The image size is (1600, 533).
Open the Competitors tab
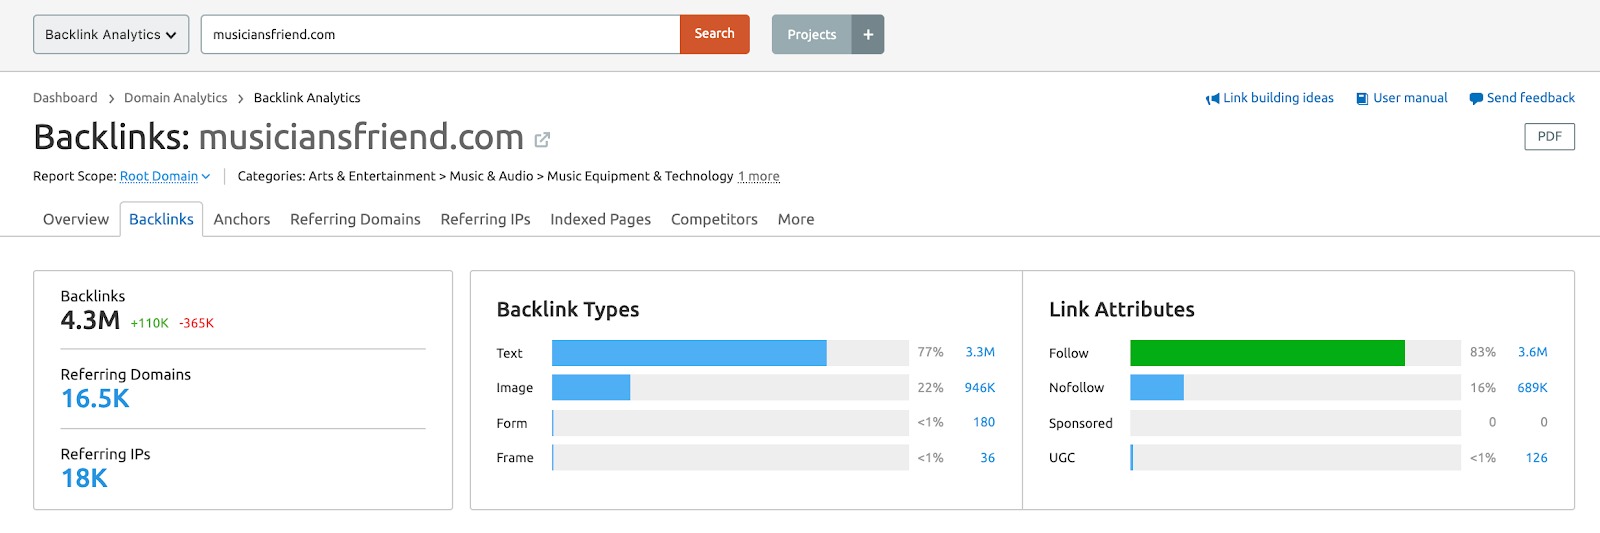(x=714, y=219)
